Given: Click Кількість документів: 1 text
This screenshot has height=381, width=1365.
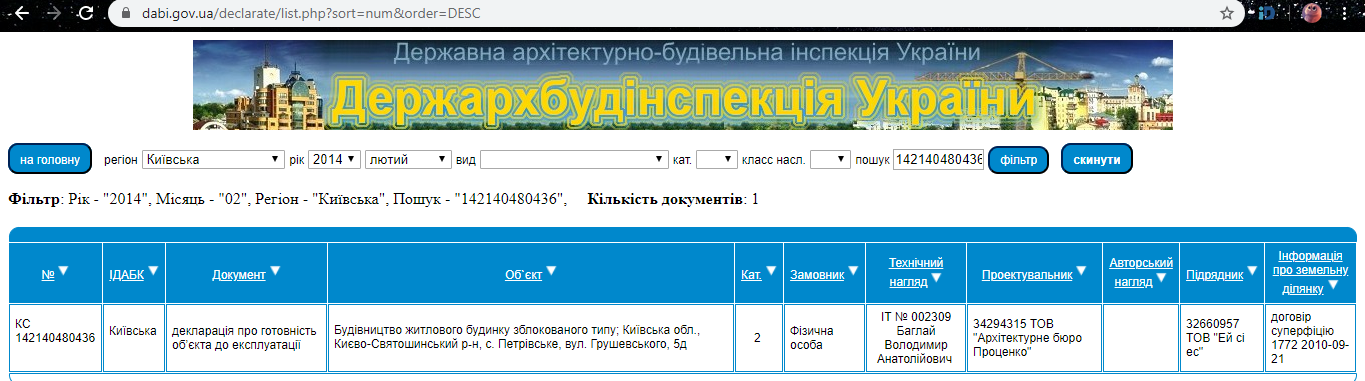Looking at the screenshot, I should 673,199.
